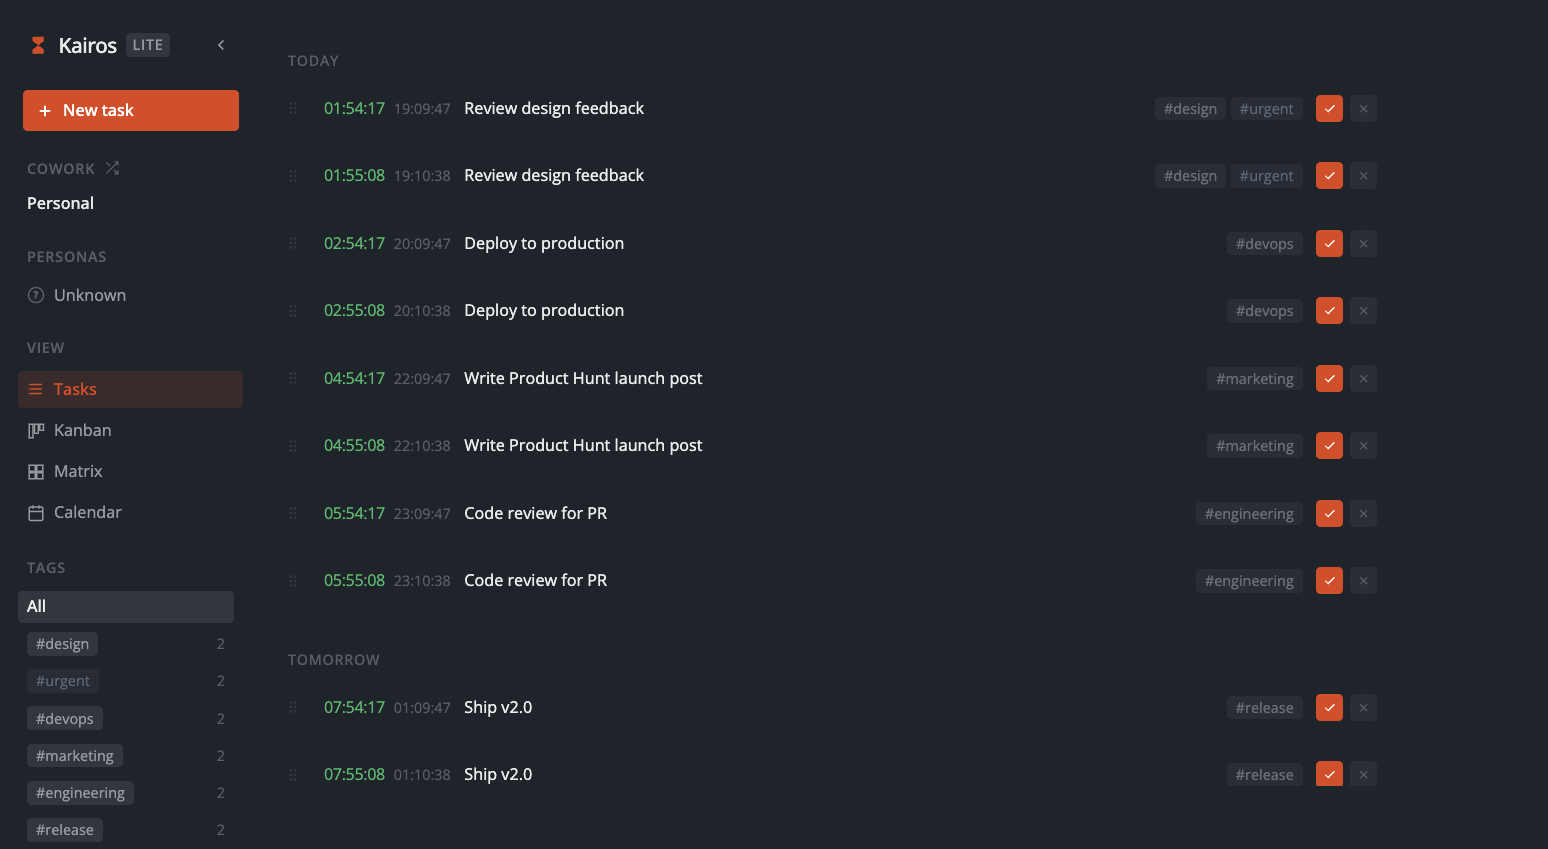Filter tasks by the #devops tag
Viewport: 1548px width, 849px height.
64,718
